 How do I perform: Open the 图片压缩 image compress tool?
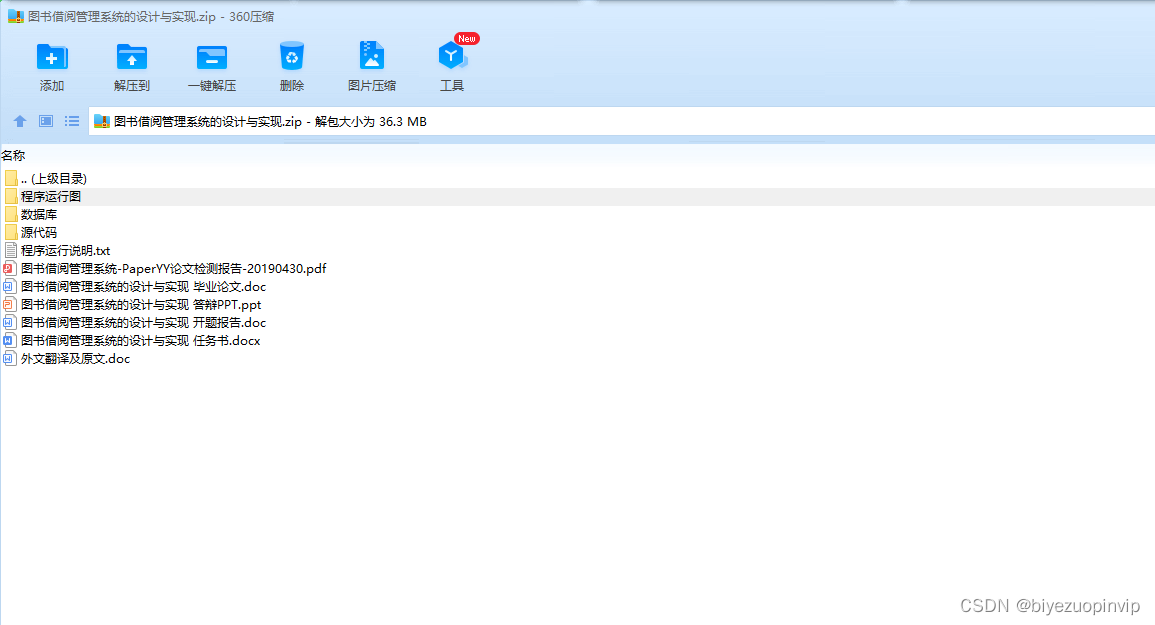372,56
